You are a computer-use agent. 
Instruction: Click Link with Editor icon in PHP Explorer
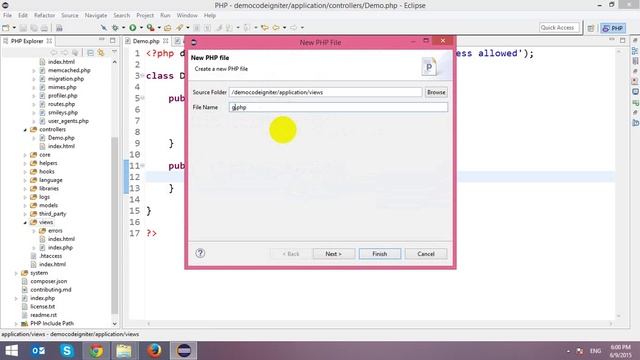pyautogui.click(x=101, y=53)
